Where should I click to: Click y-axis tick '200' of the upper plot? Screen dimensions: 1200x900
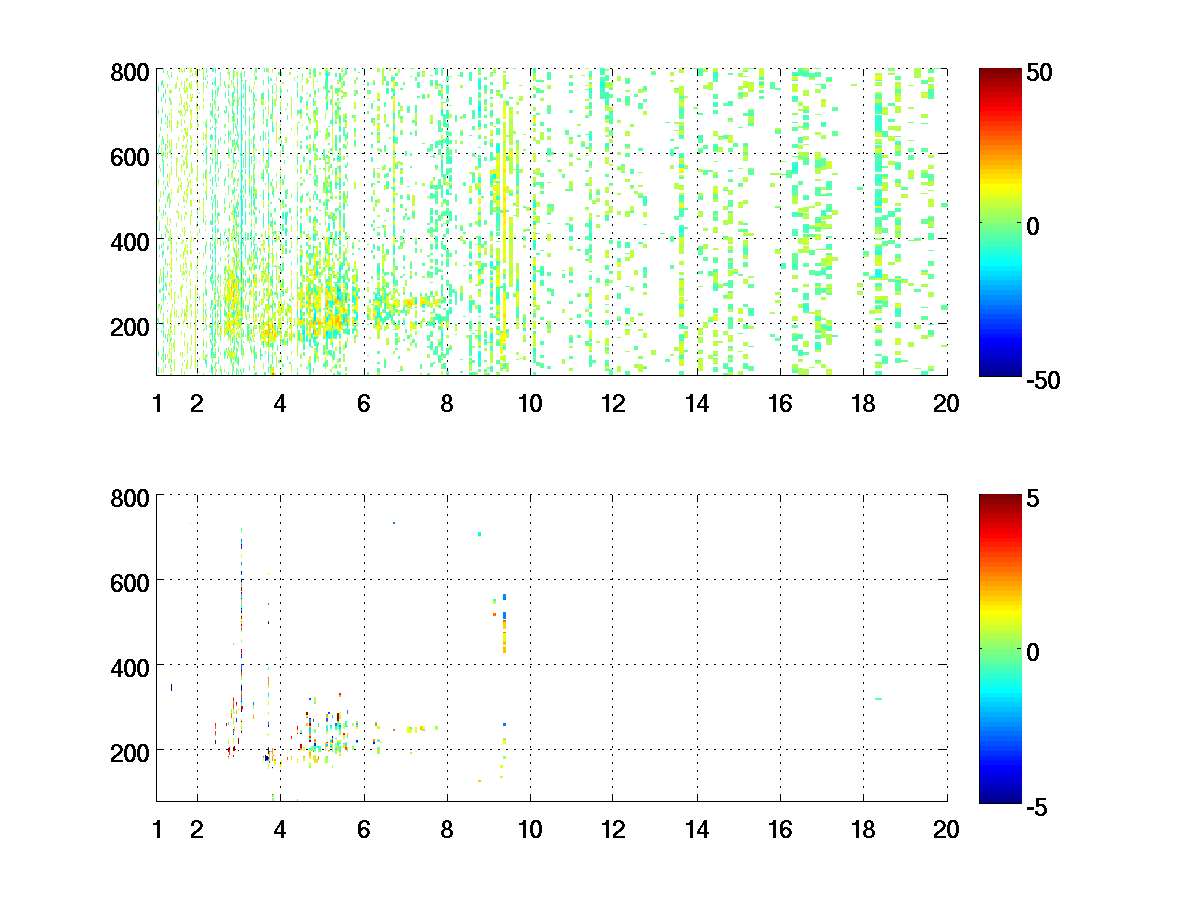point(129,326)
